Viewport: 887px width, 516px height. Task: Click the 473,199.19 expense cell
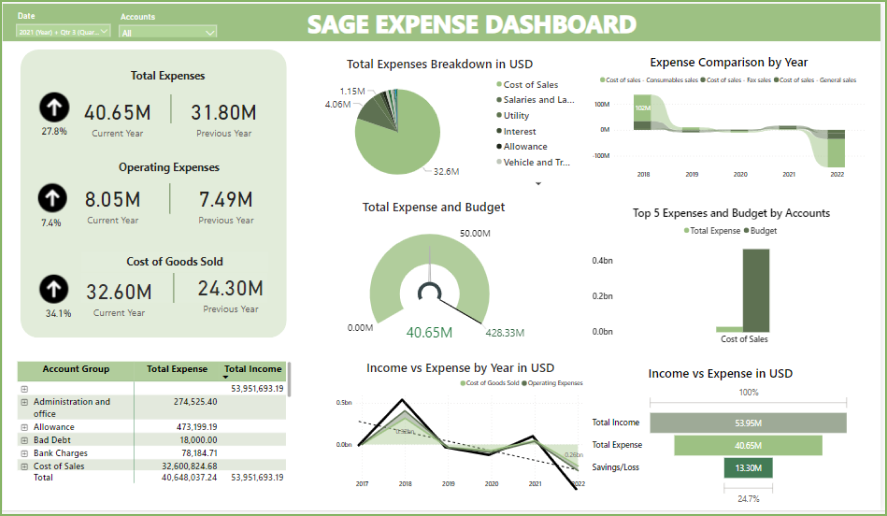pyautogui.click(x=197, y=427)
